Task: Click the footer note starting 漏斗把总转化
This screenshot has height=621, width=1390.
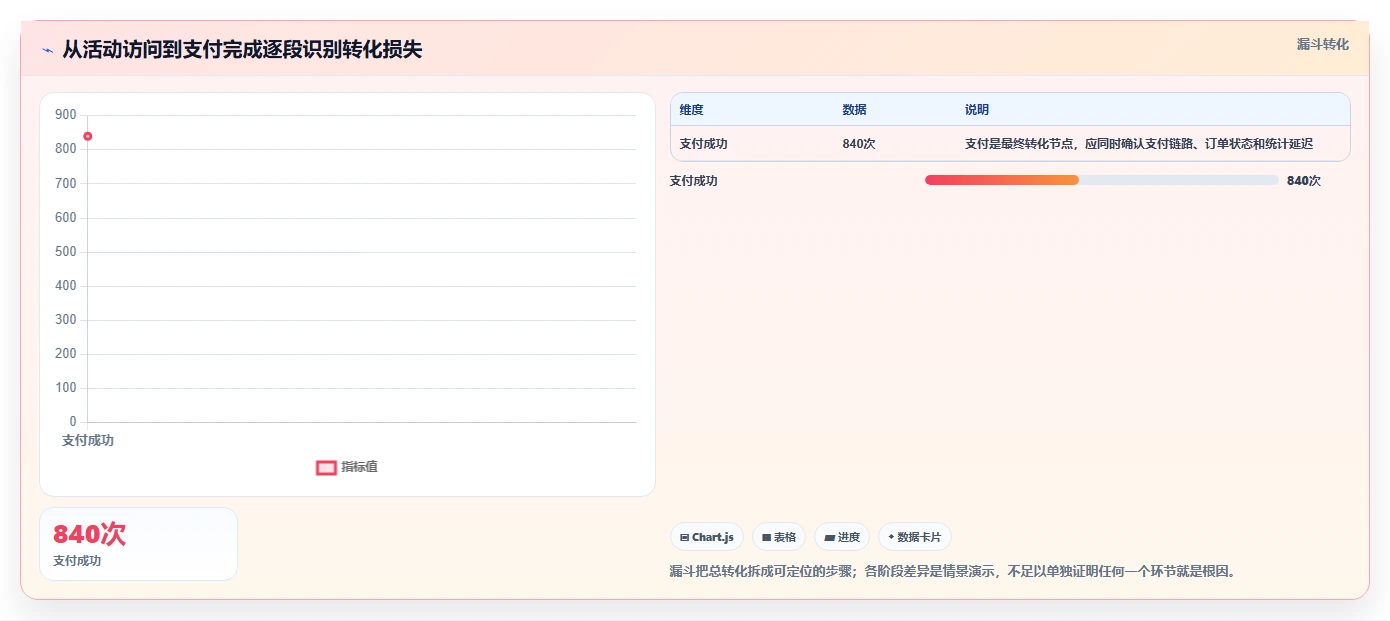Action: pos(953,572)
